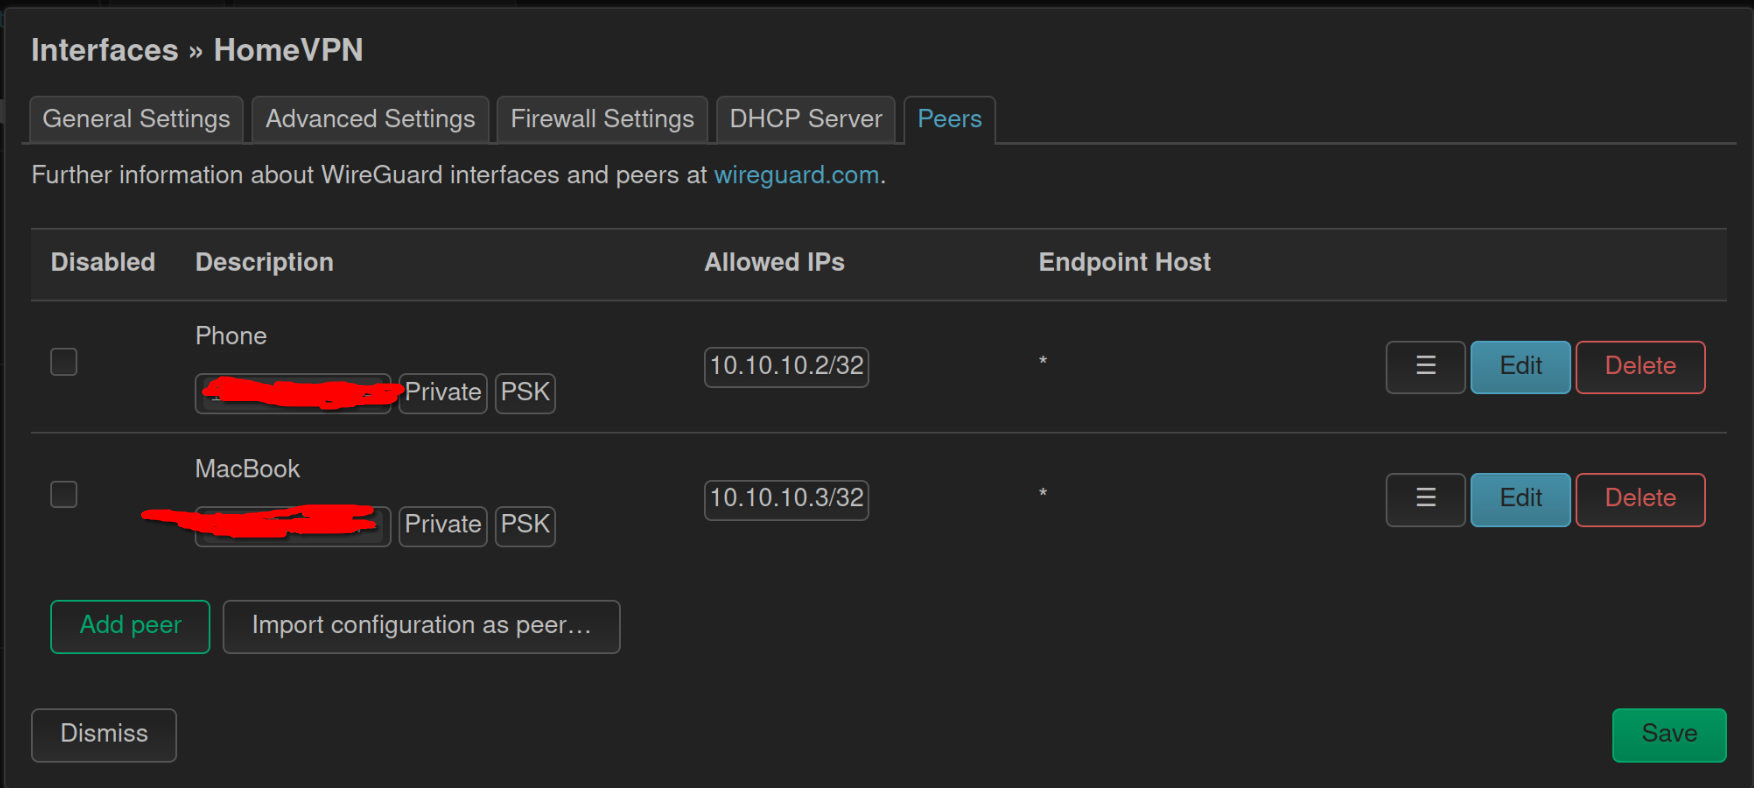Viewport: 1754px width, 788px height.
Task: Select the Peers tab
Action: (x=950, y=119)
